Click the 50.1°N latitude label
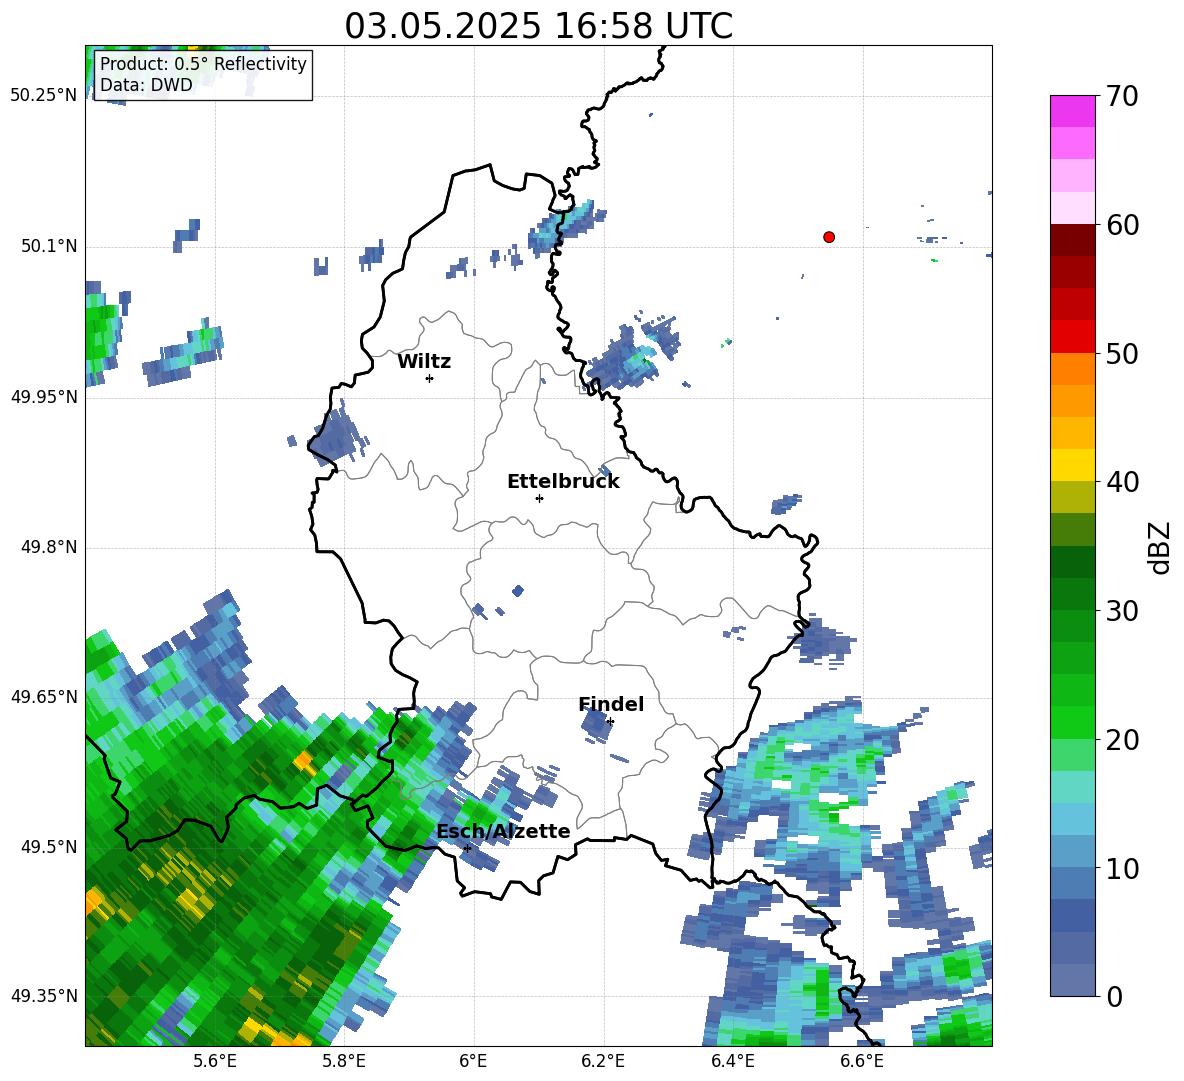Screen dimensions: 1184x1081 [x=49, y=246]
